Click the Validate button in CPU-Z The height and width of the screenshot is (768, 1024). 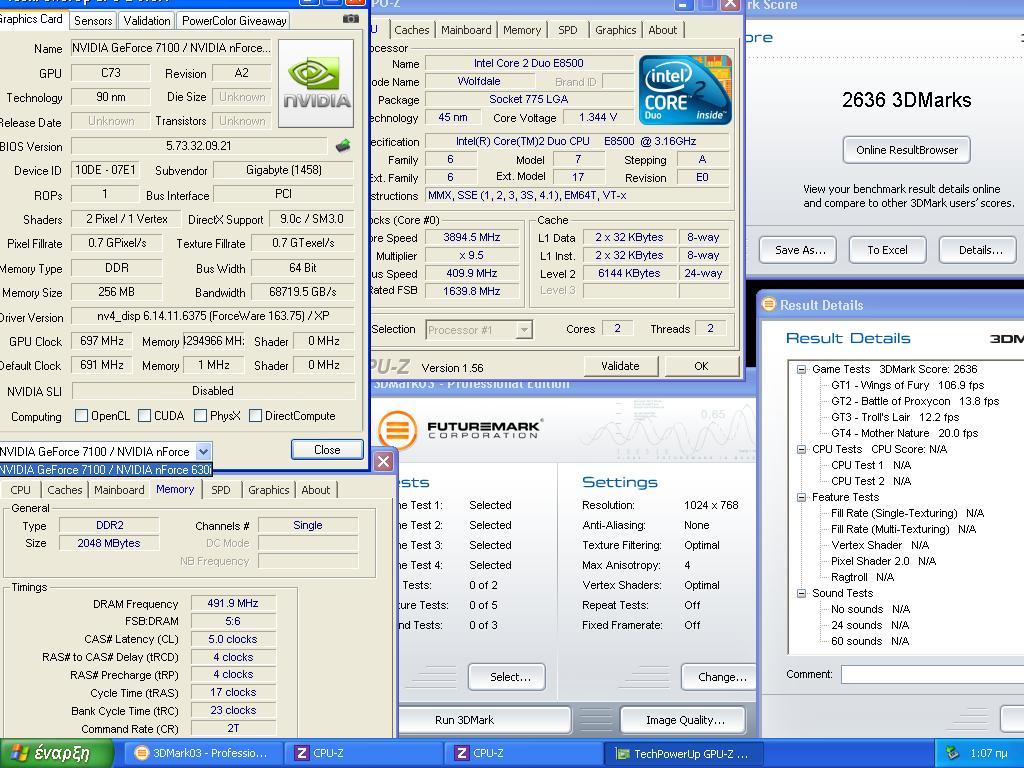[620, 366]
